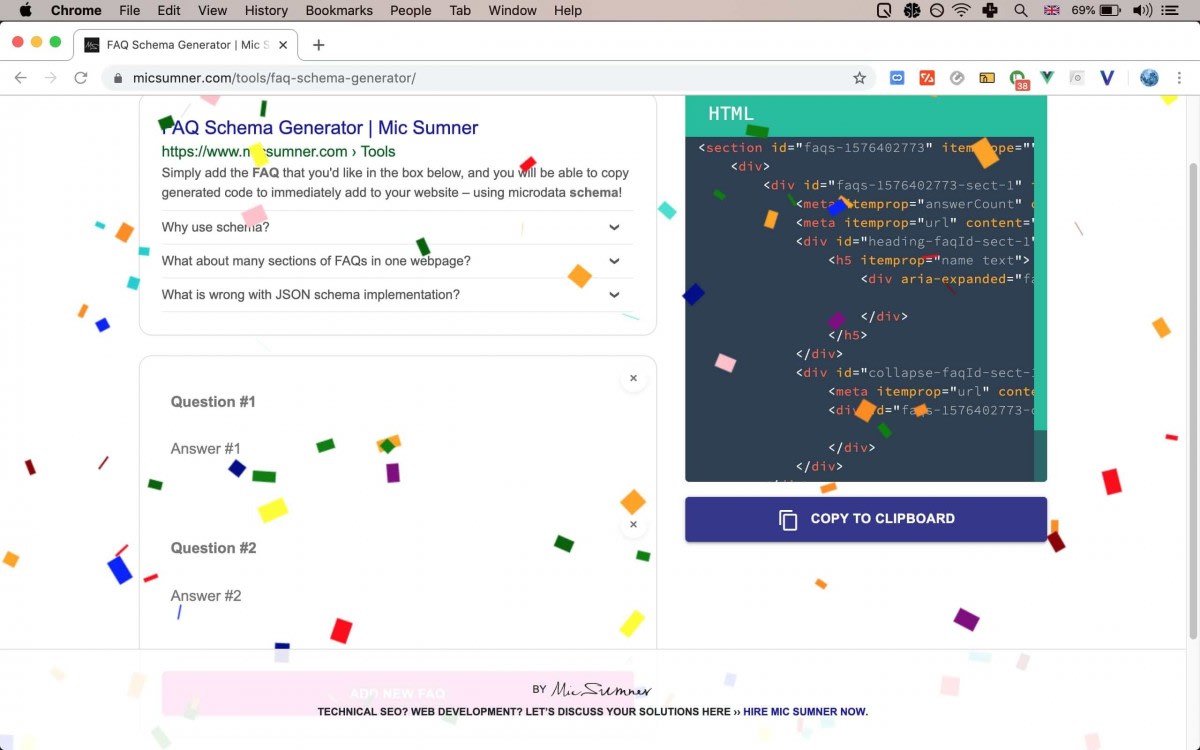Click the HTML heading above the code
This screenshot has height=750, width=1200.
[x=731, y=113]
